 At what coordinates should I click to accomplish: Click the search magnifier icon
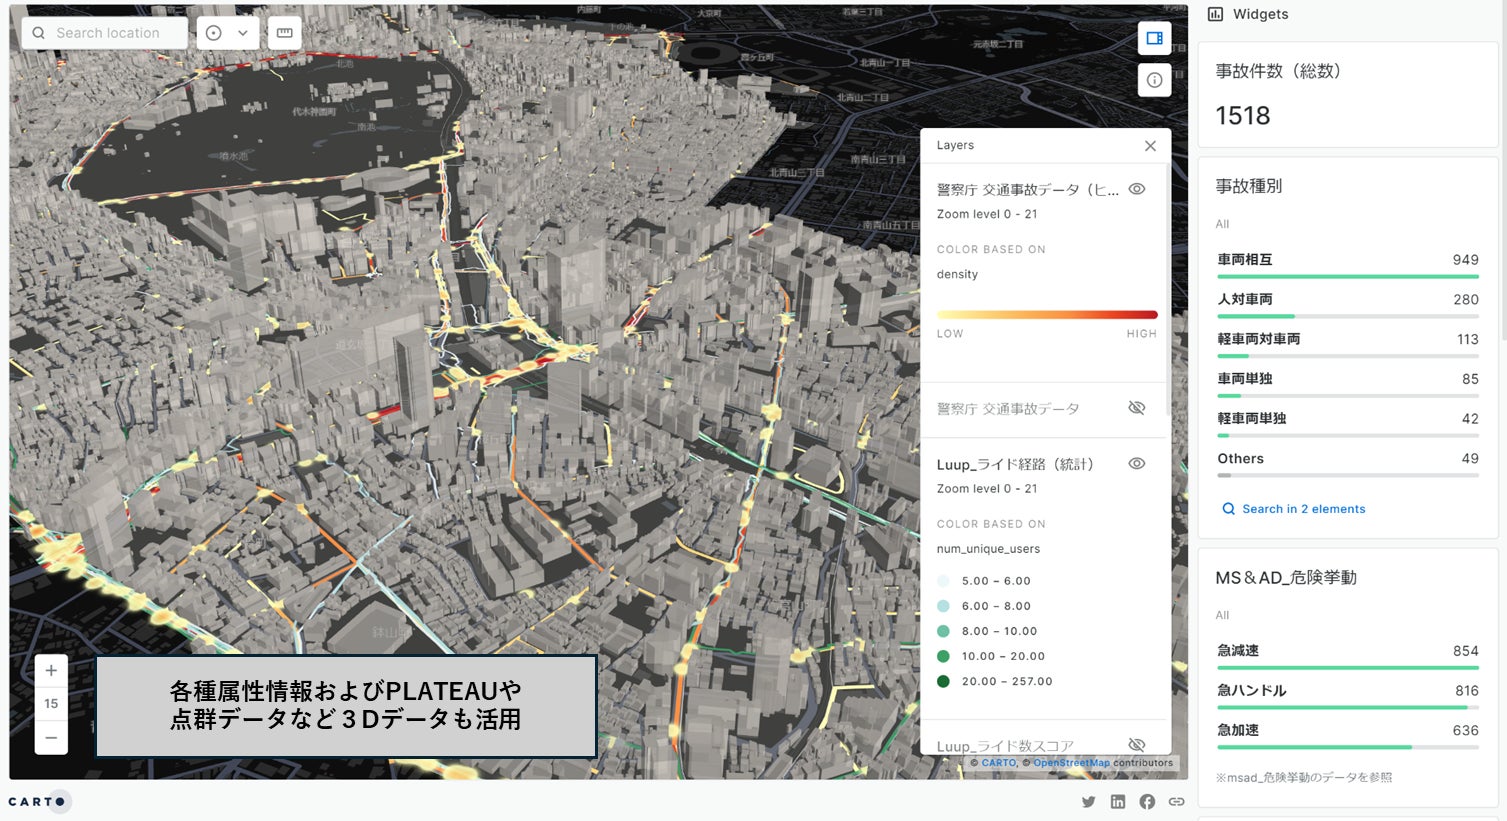tap(38, 33)
